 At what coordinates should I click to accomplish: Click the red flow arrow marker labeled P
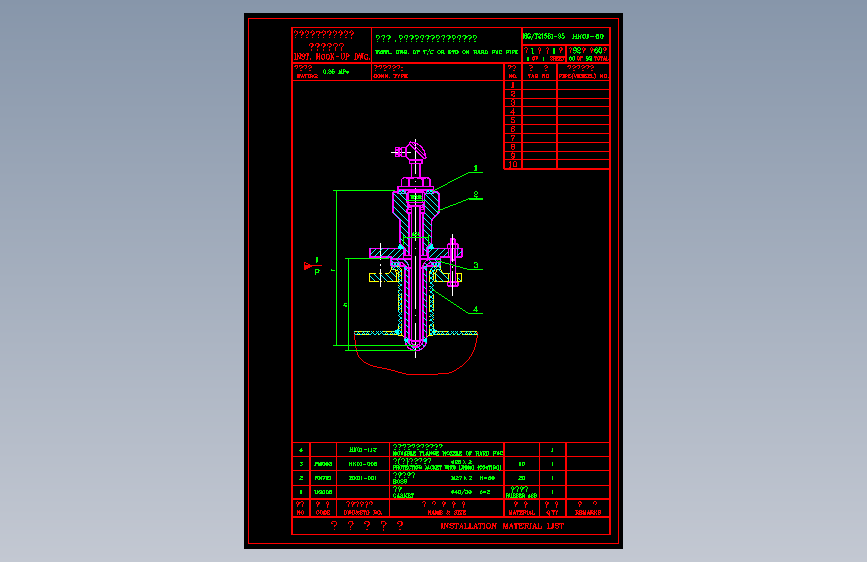point(312,266)
